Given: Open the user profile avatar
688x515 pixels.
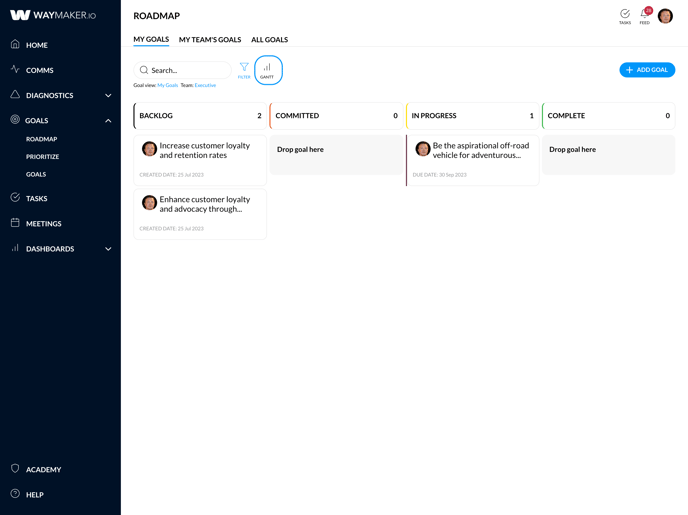Looking at the screenshot, I should click(665, 16).
